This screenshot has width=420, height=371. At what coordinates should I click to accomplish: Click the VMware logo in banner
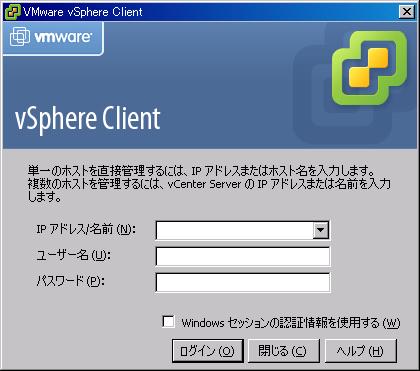tap(52, 37)
